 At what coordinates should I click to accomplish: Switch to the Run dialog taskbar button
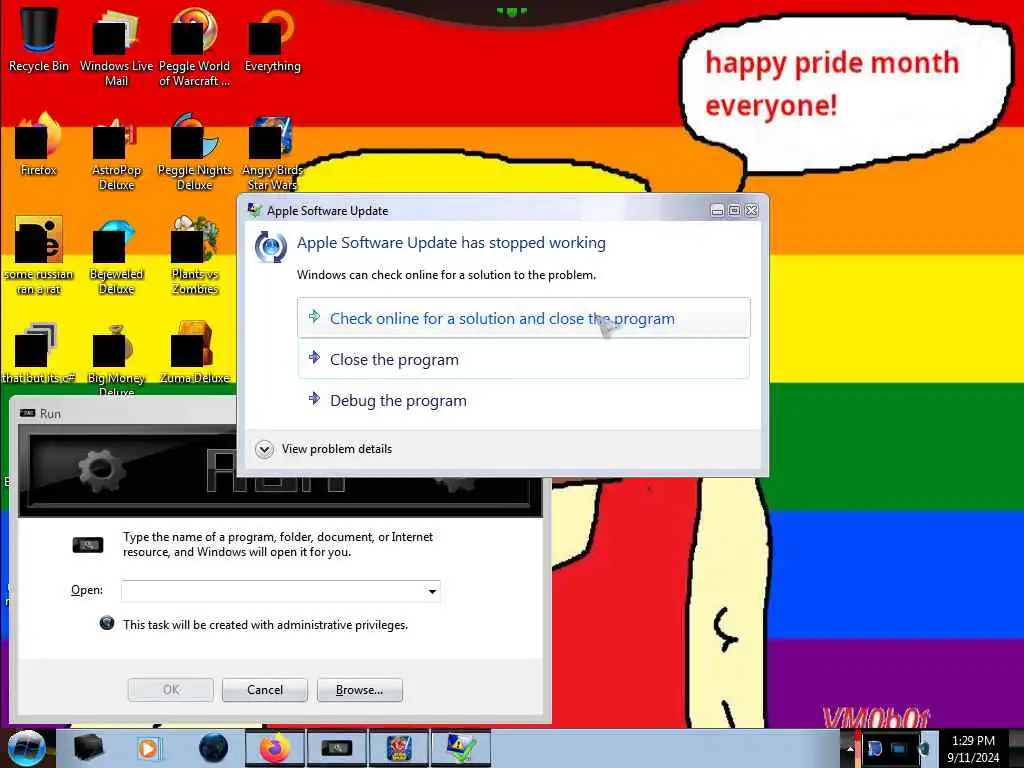pyautogui.click(x=337, y=748)
